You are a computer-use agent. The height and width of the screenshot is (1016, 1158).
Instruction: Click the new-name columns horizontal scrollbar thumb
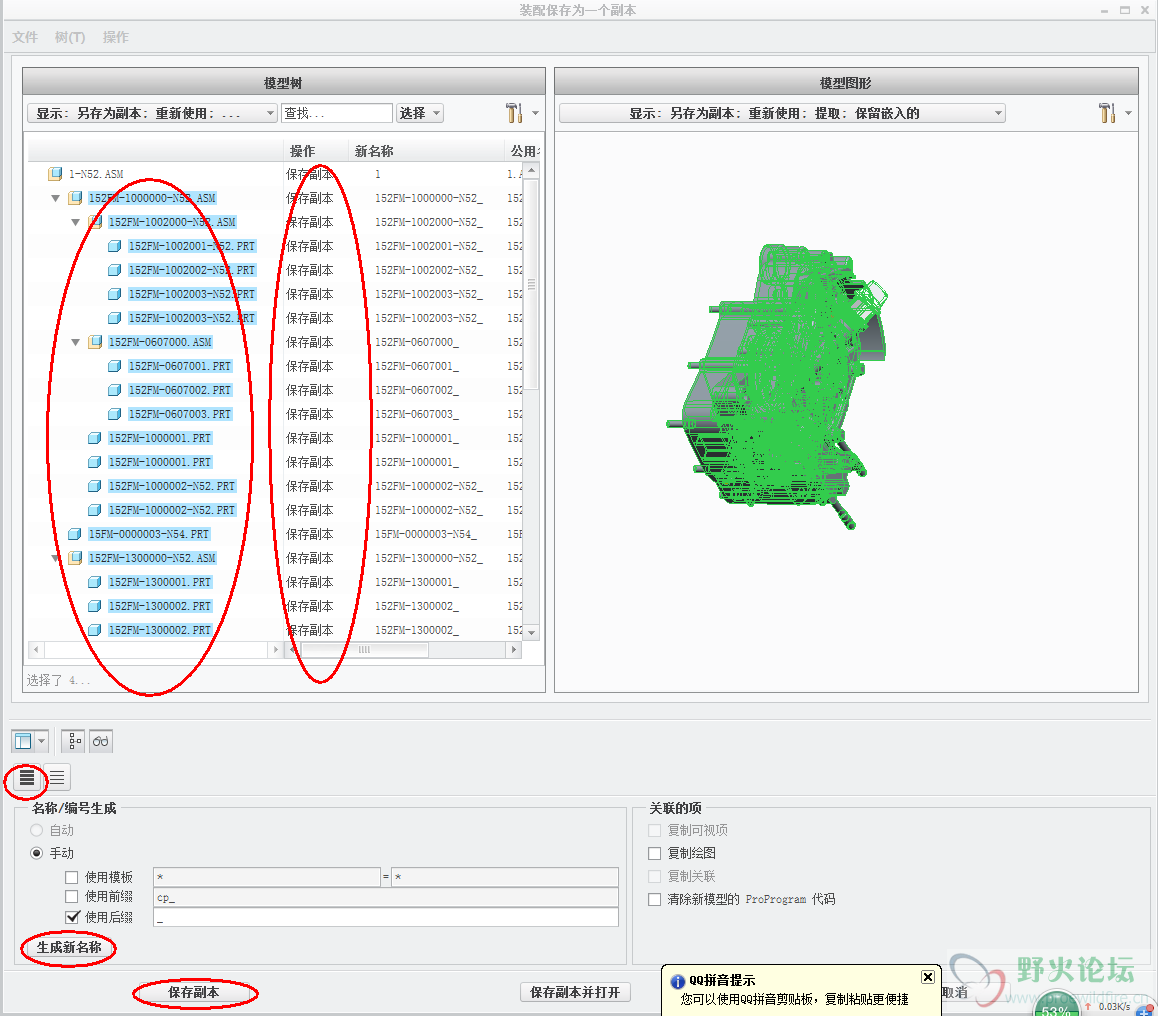pos(364,650)
